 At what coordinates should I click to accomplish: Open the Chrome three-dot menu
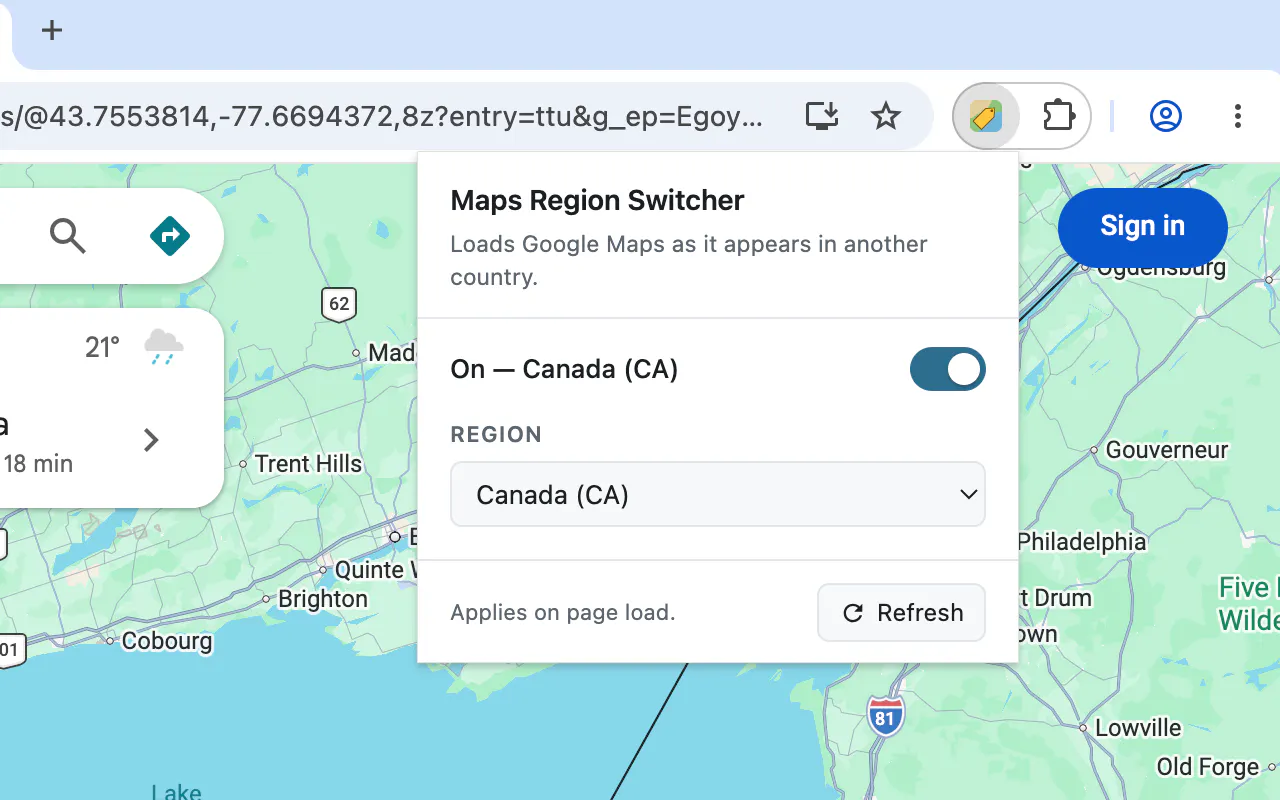1238,116
